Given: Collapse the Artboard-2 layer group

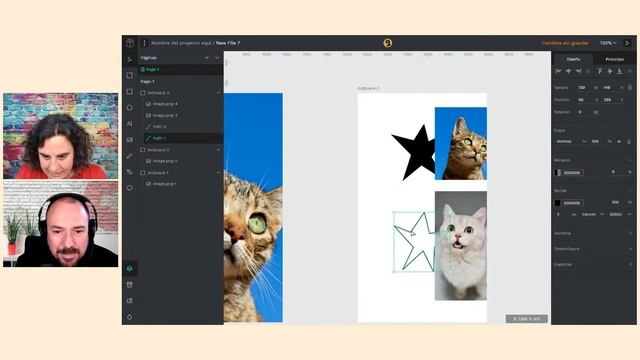Looking at the screenshot, I should pyautogui.click(x=218, y=150).
